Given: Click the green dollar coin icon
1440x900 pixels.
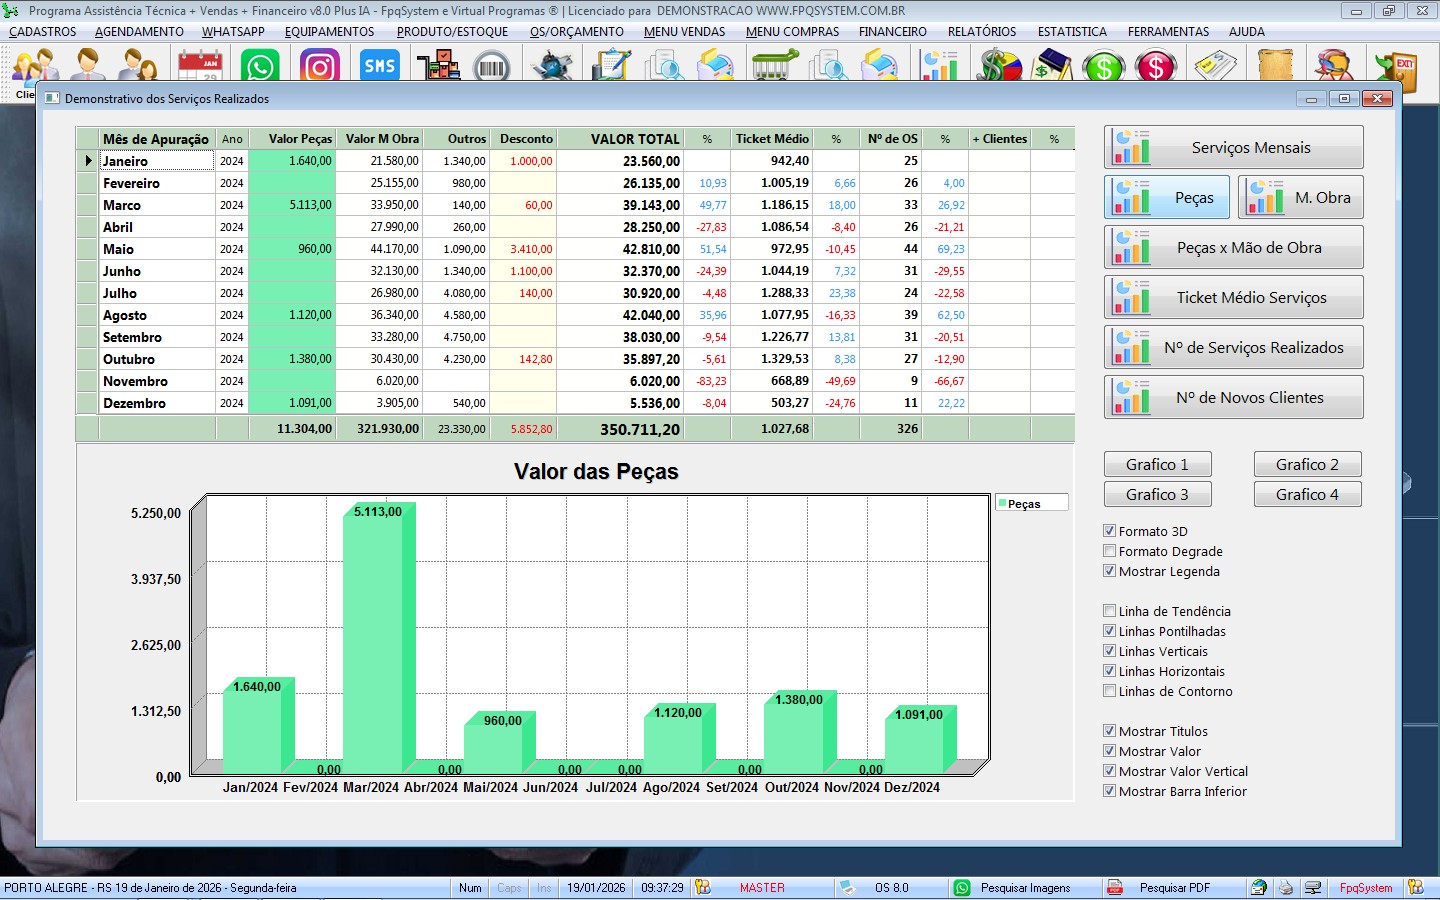Looking at the screenshot, I should point(1104,67).
